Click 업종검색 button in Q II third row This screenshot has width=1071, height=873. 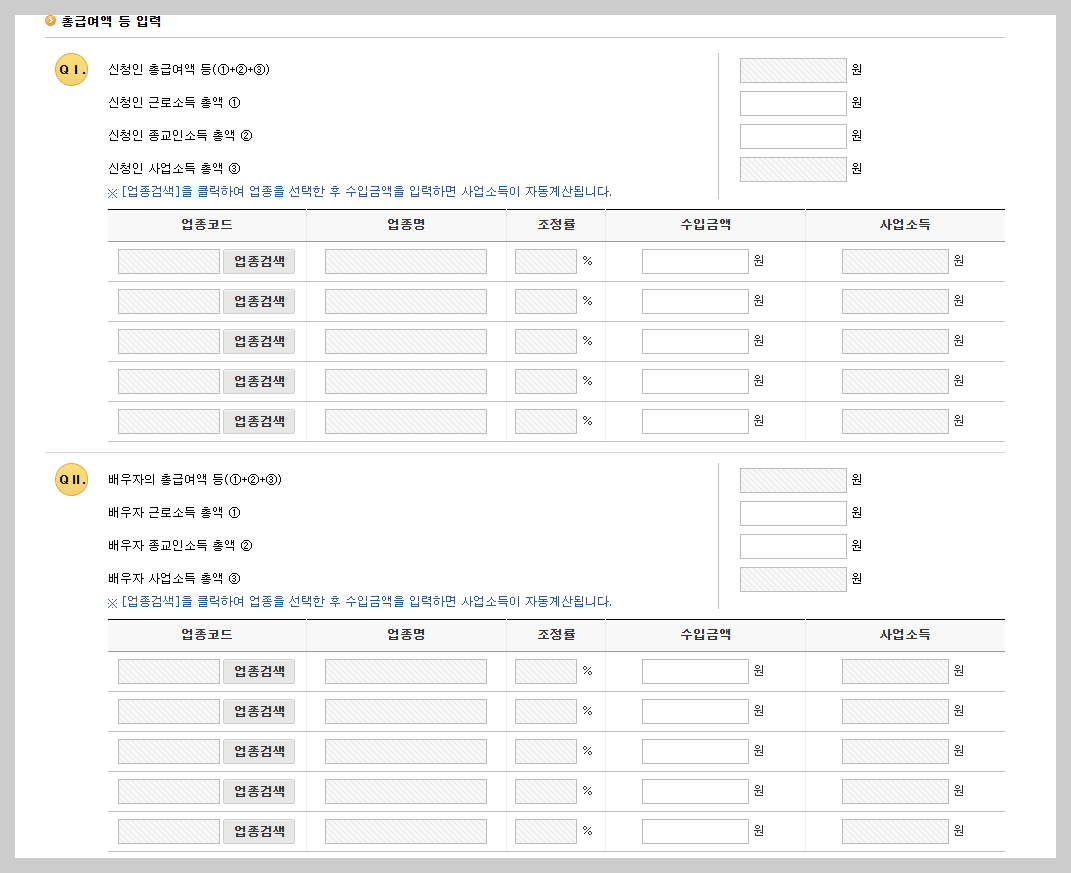tap(259, 751)
